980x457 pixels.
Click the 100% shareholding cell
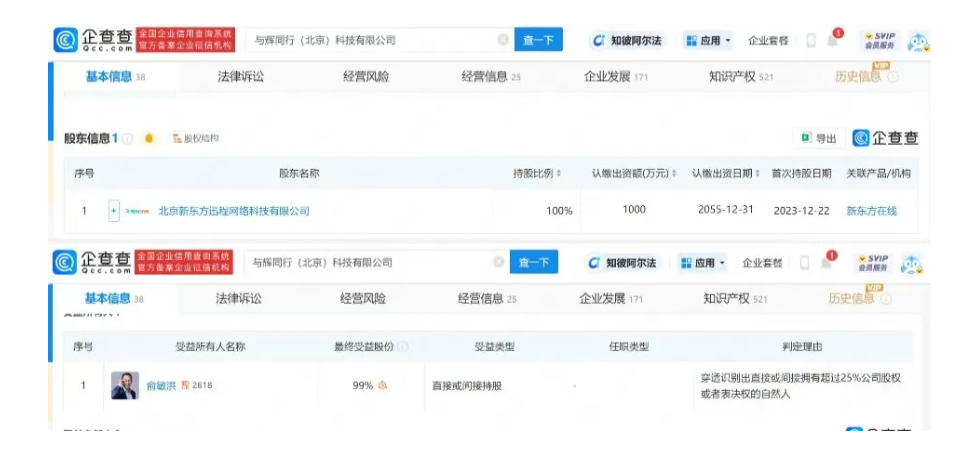559,211
